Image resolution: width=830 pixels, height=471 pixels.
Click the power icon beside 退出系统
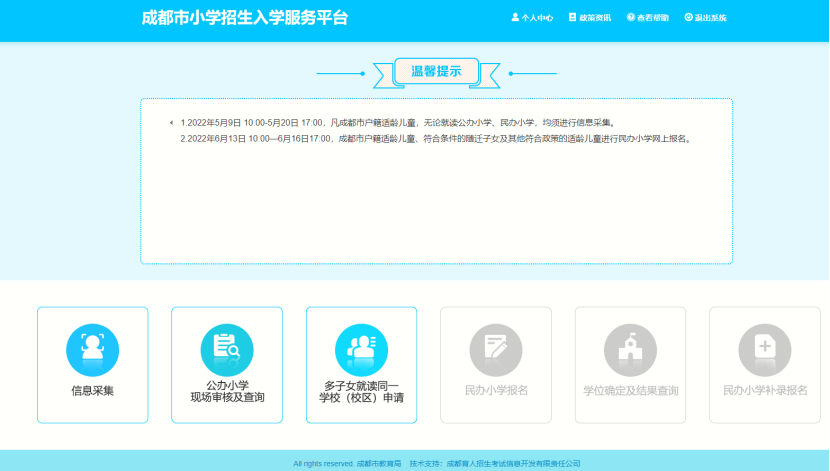point(688,18)
